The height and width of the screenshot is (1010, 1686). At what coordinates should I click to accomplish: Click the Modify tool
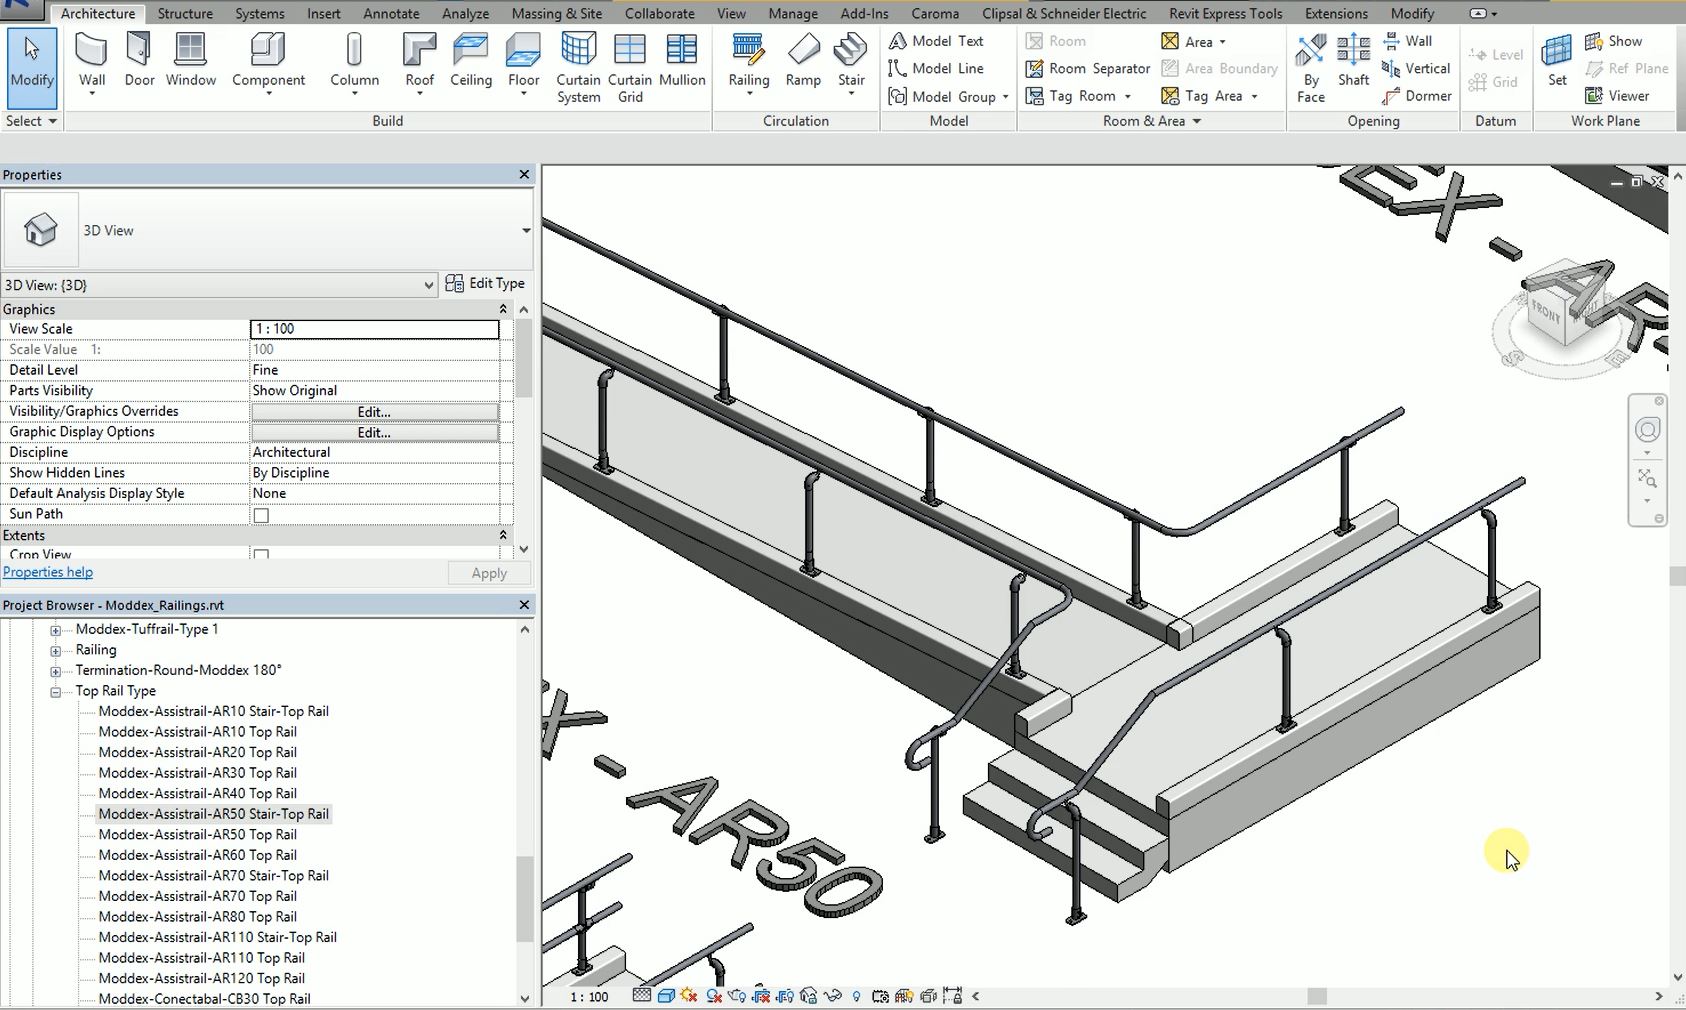32,67
